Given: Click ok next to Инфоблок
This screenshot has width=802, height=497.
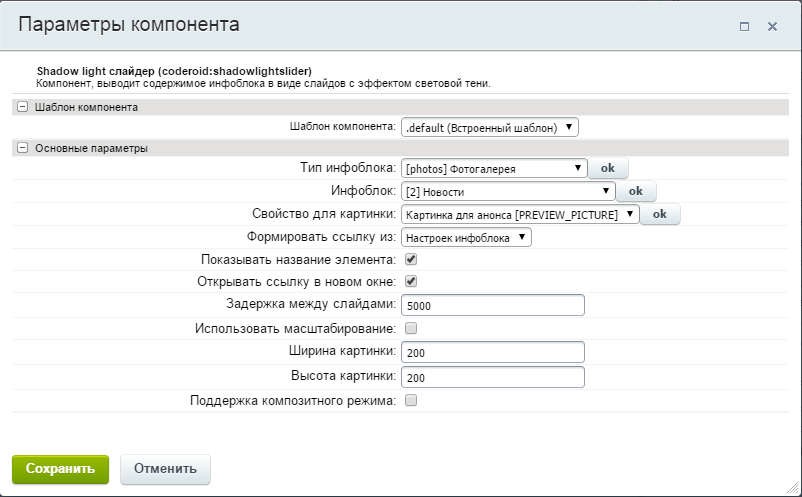Looking at the screenshot, I should (635, 191).
